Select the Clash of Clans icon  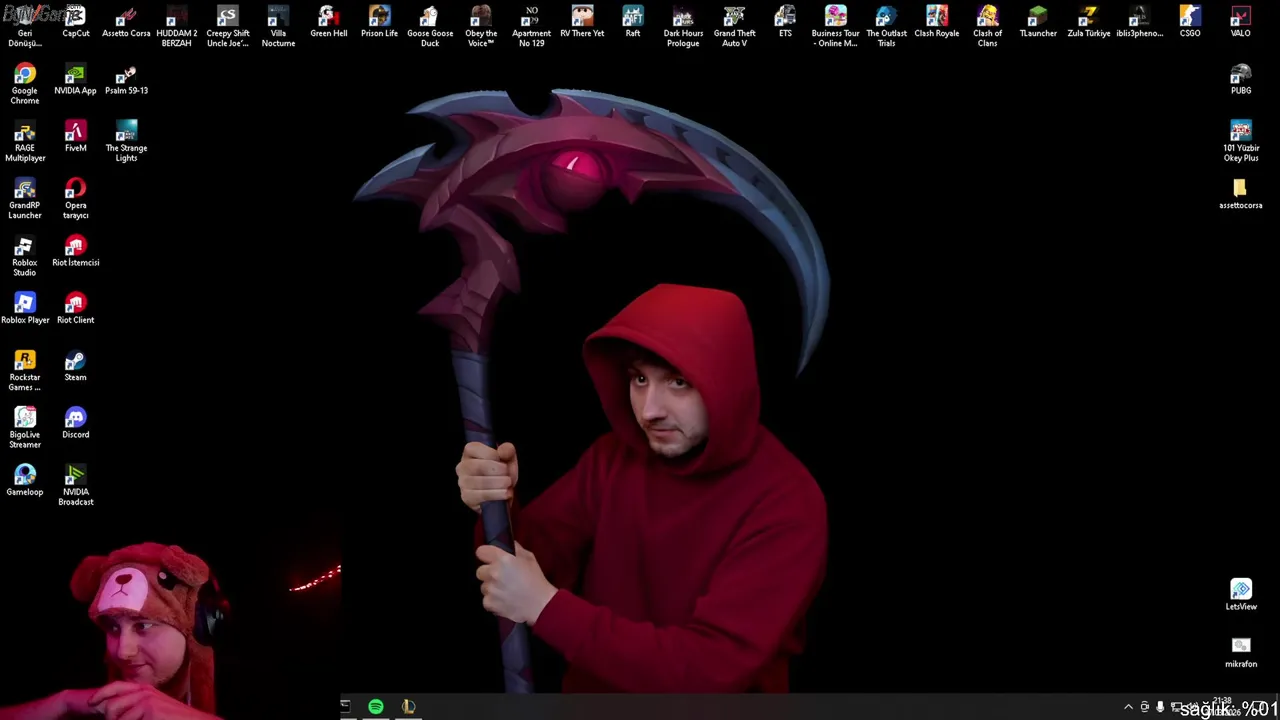[x=987, y=26]
